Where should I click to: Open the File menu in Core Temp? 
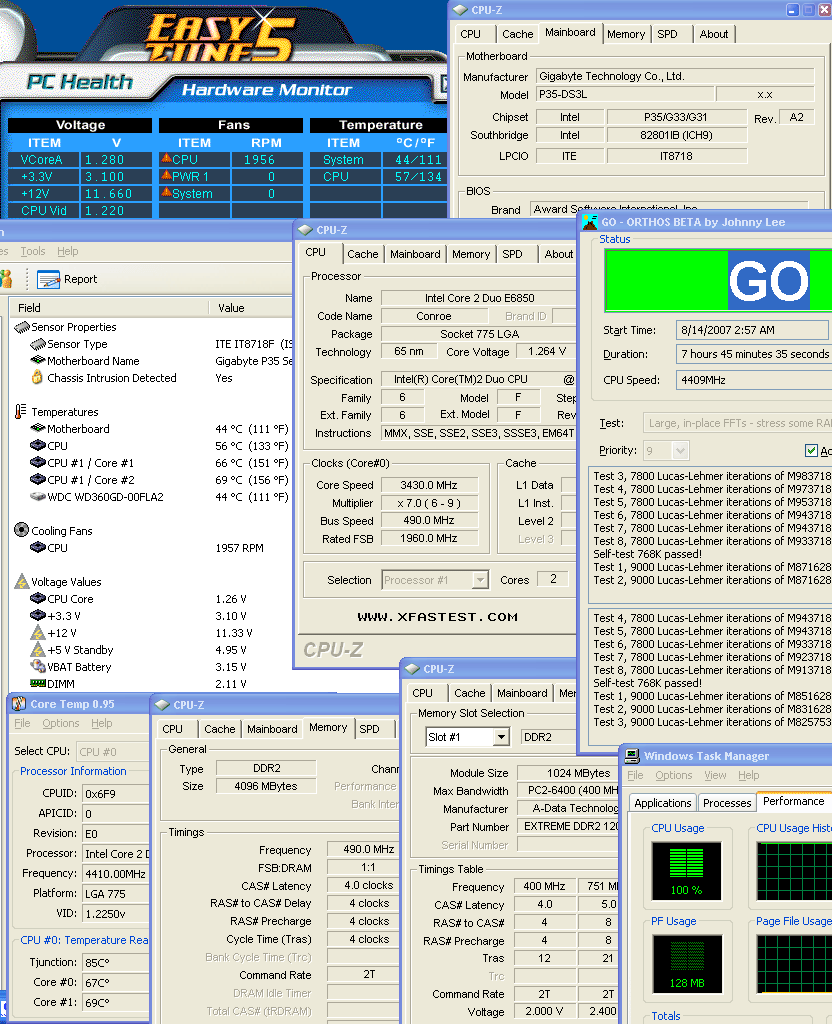click(22, 724)
